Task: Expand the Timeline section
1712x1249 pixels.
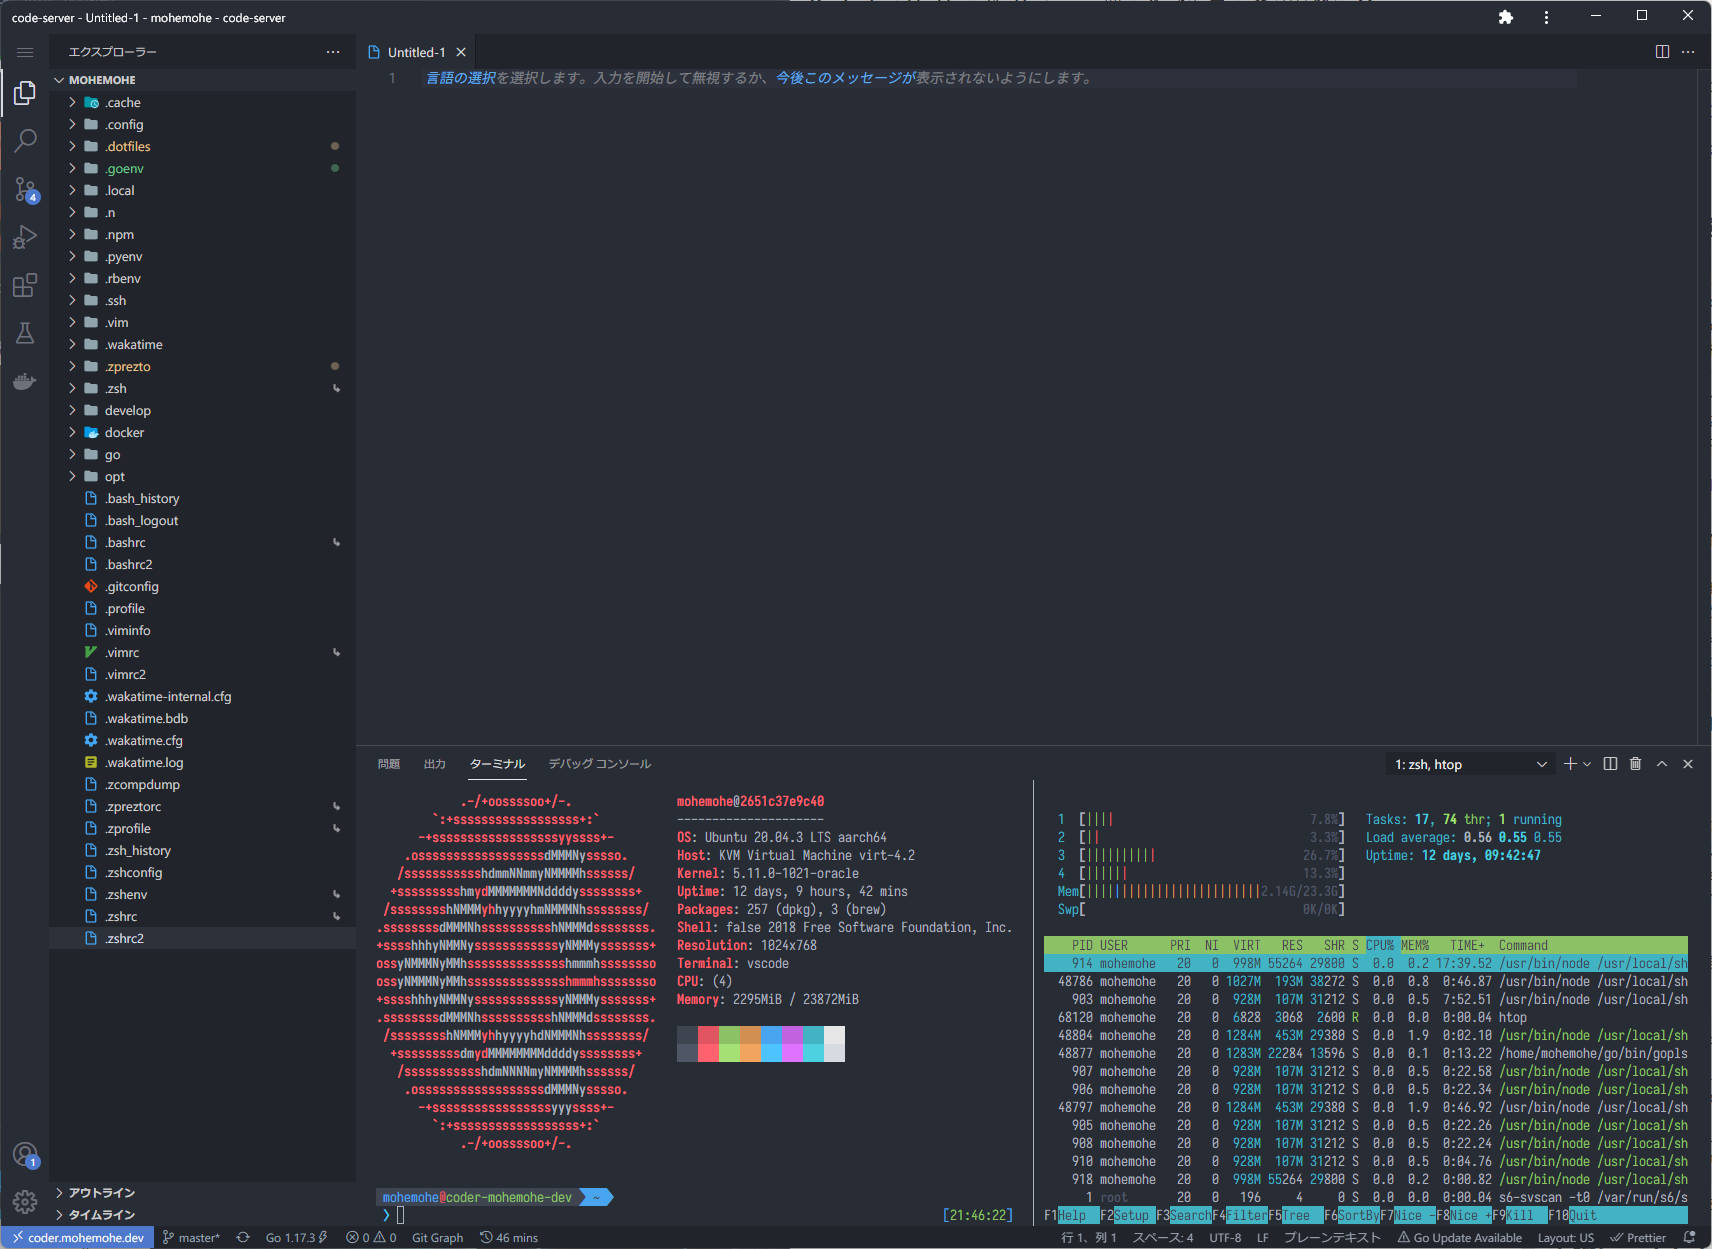Action: (202, 1215)
